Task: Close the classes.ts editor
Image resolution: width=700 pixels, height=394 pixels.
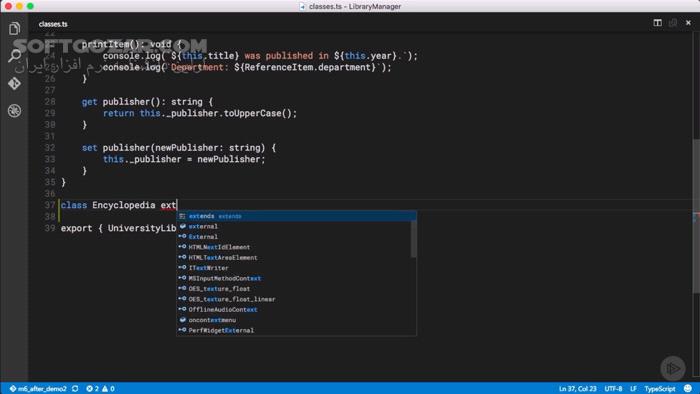Action: (x=688, y=23)
